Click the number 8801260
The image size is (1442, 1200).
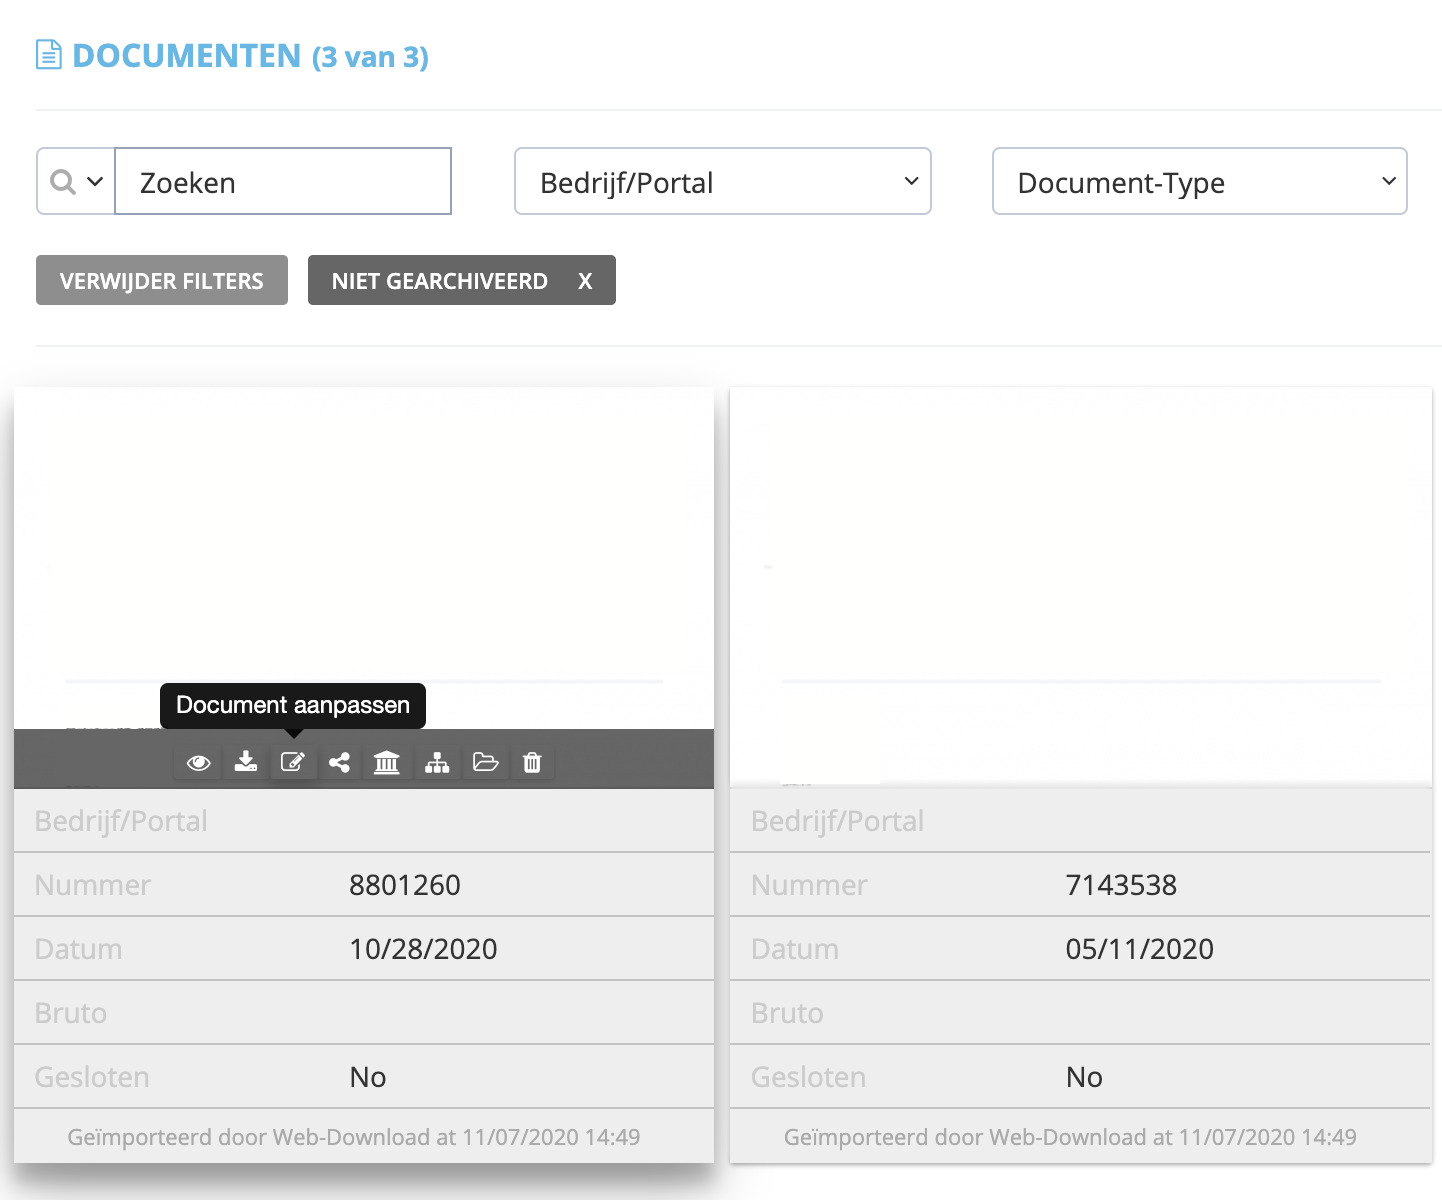click(405, 885)
